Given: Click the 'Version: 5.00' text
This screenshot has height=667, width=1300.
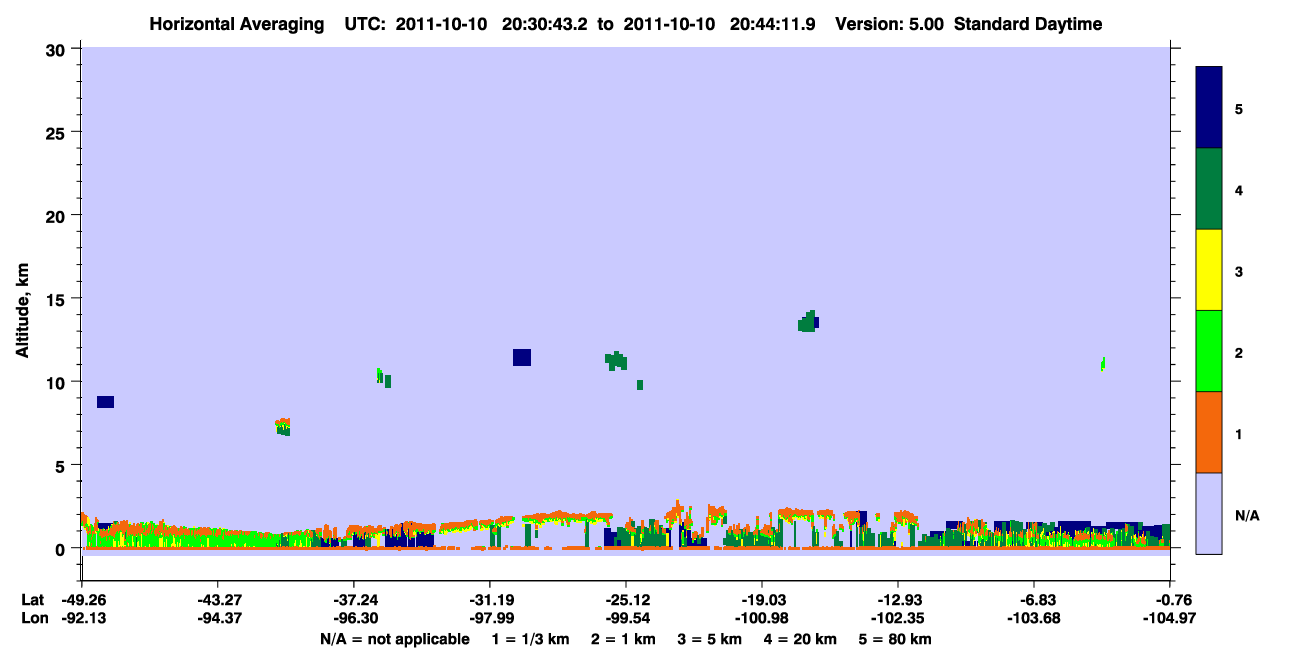Looking at the screenshot, I should pos(891,24).
